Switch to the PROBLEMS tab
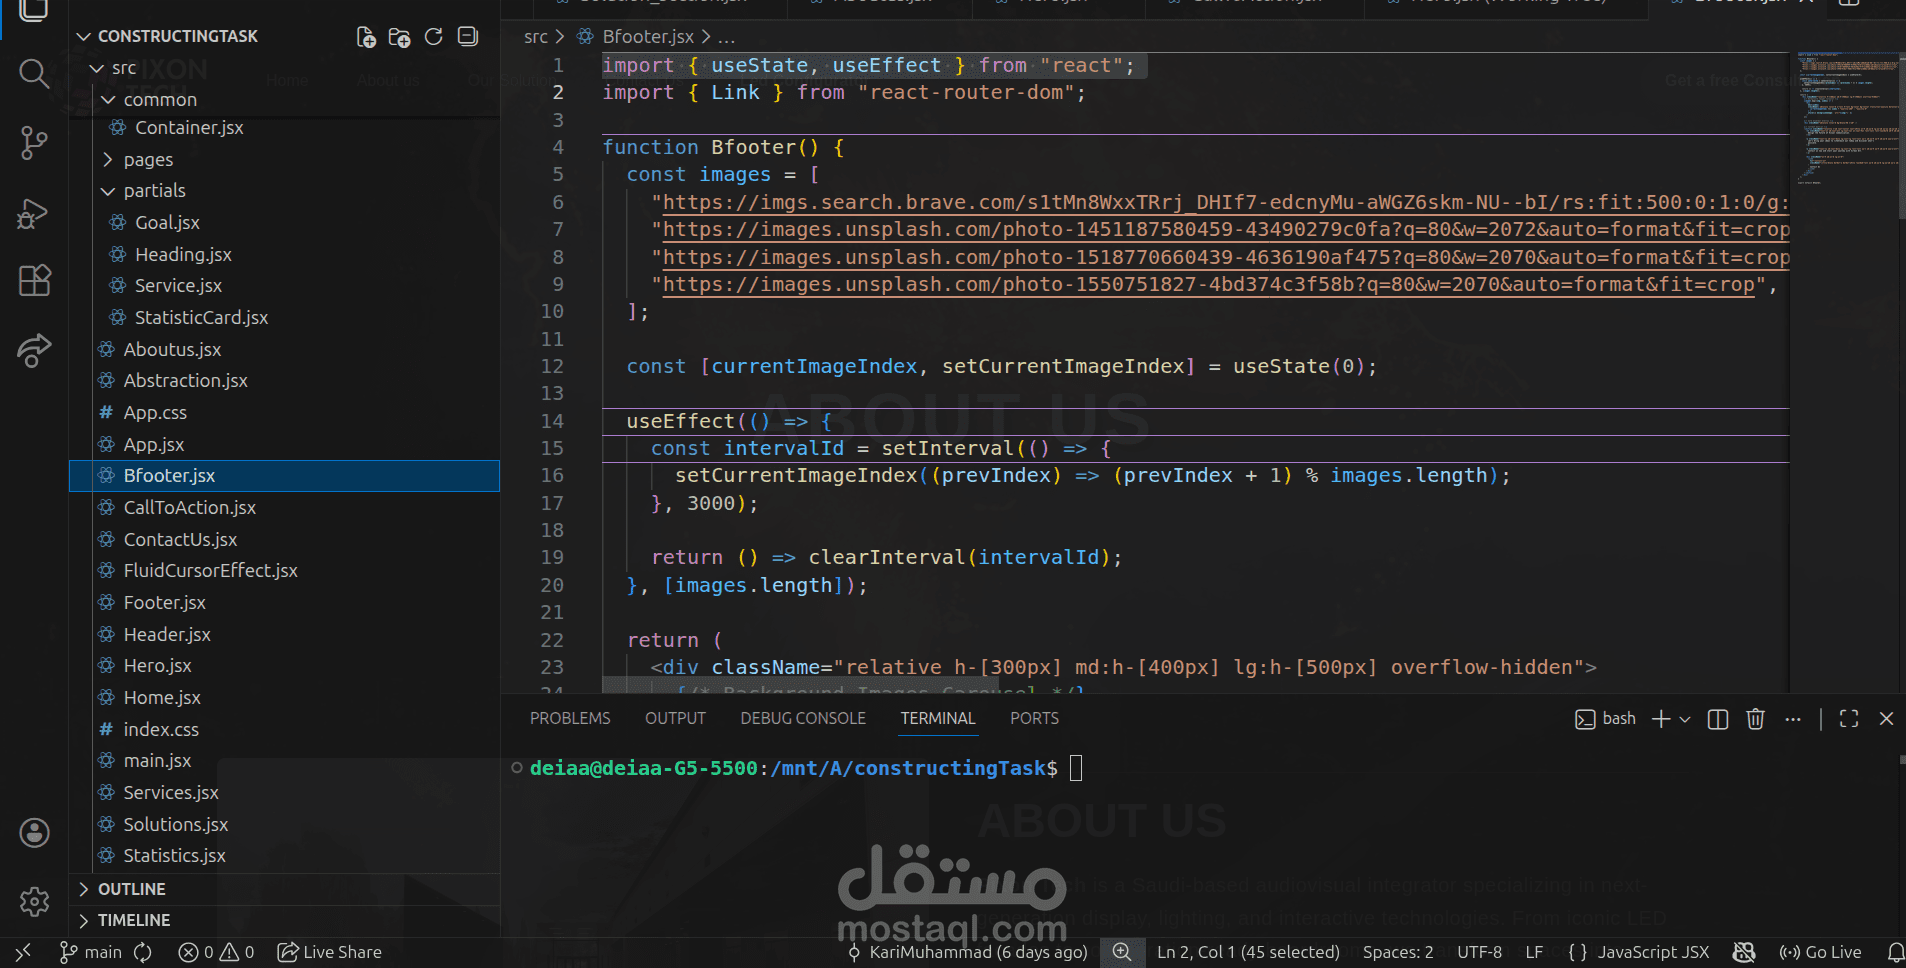The height and width of the screenshot is (968, 1906). [570, 719]
